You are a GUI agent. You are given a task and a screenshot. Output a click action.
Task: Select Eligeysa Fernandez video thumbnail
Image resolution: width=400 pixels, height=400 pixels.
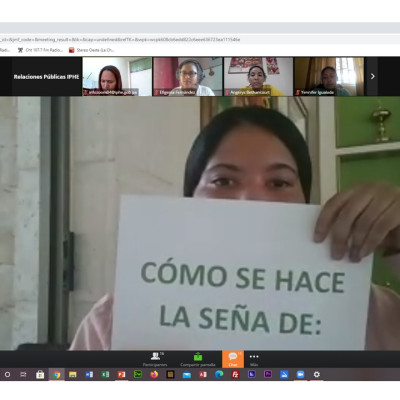click(188, 77)
